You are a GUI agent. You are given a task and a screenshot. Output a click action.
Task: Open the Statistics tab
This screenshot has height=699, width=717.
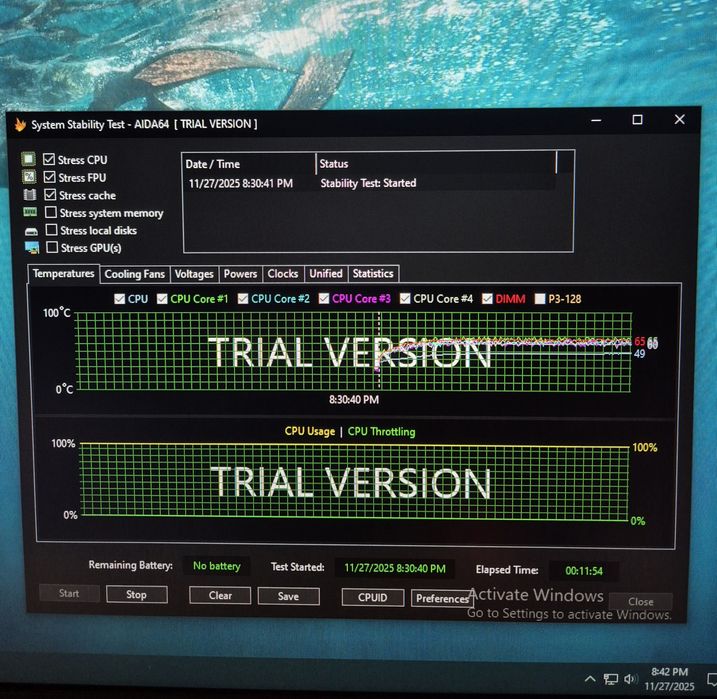pos(373,273)
